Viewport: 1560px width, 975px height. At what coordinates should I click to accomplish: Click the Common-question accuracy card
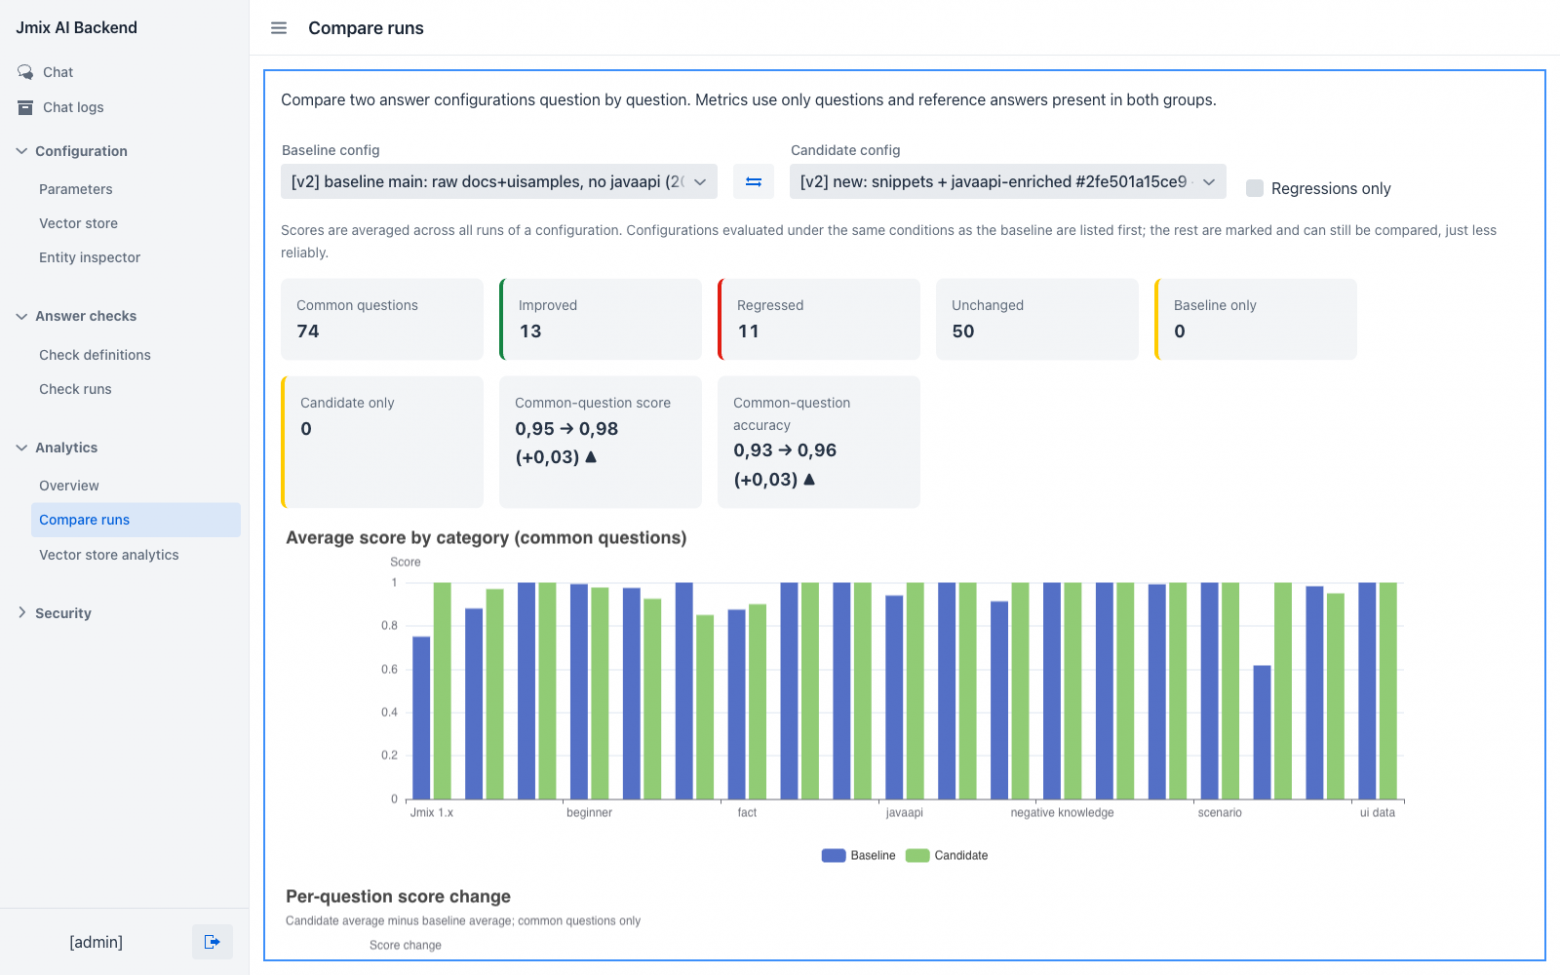819,442
